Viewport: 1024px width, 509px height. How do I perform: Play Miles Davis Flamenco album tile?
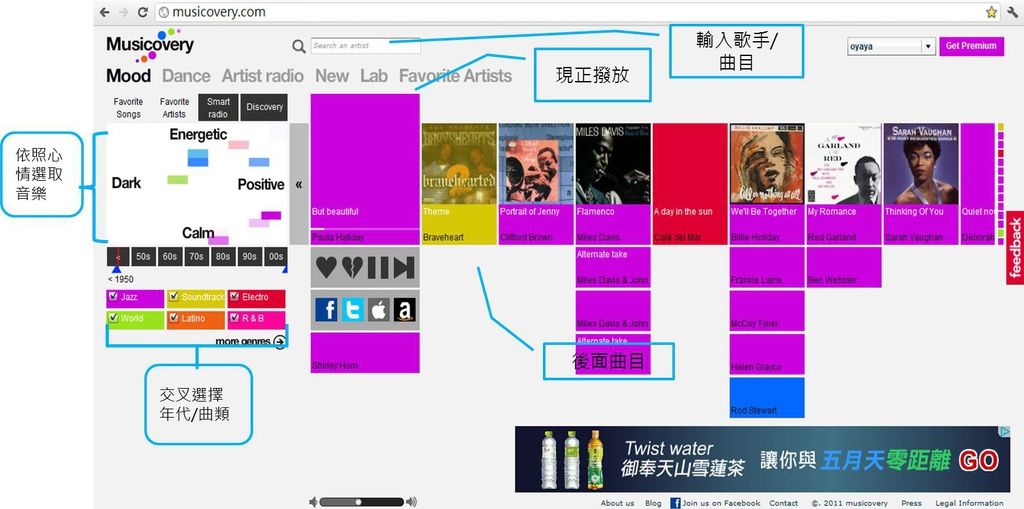tap(613, 184)
